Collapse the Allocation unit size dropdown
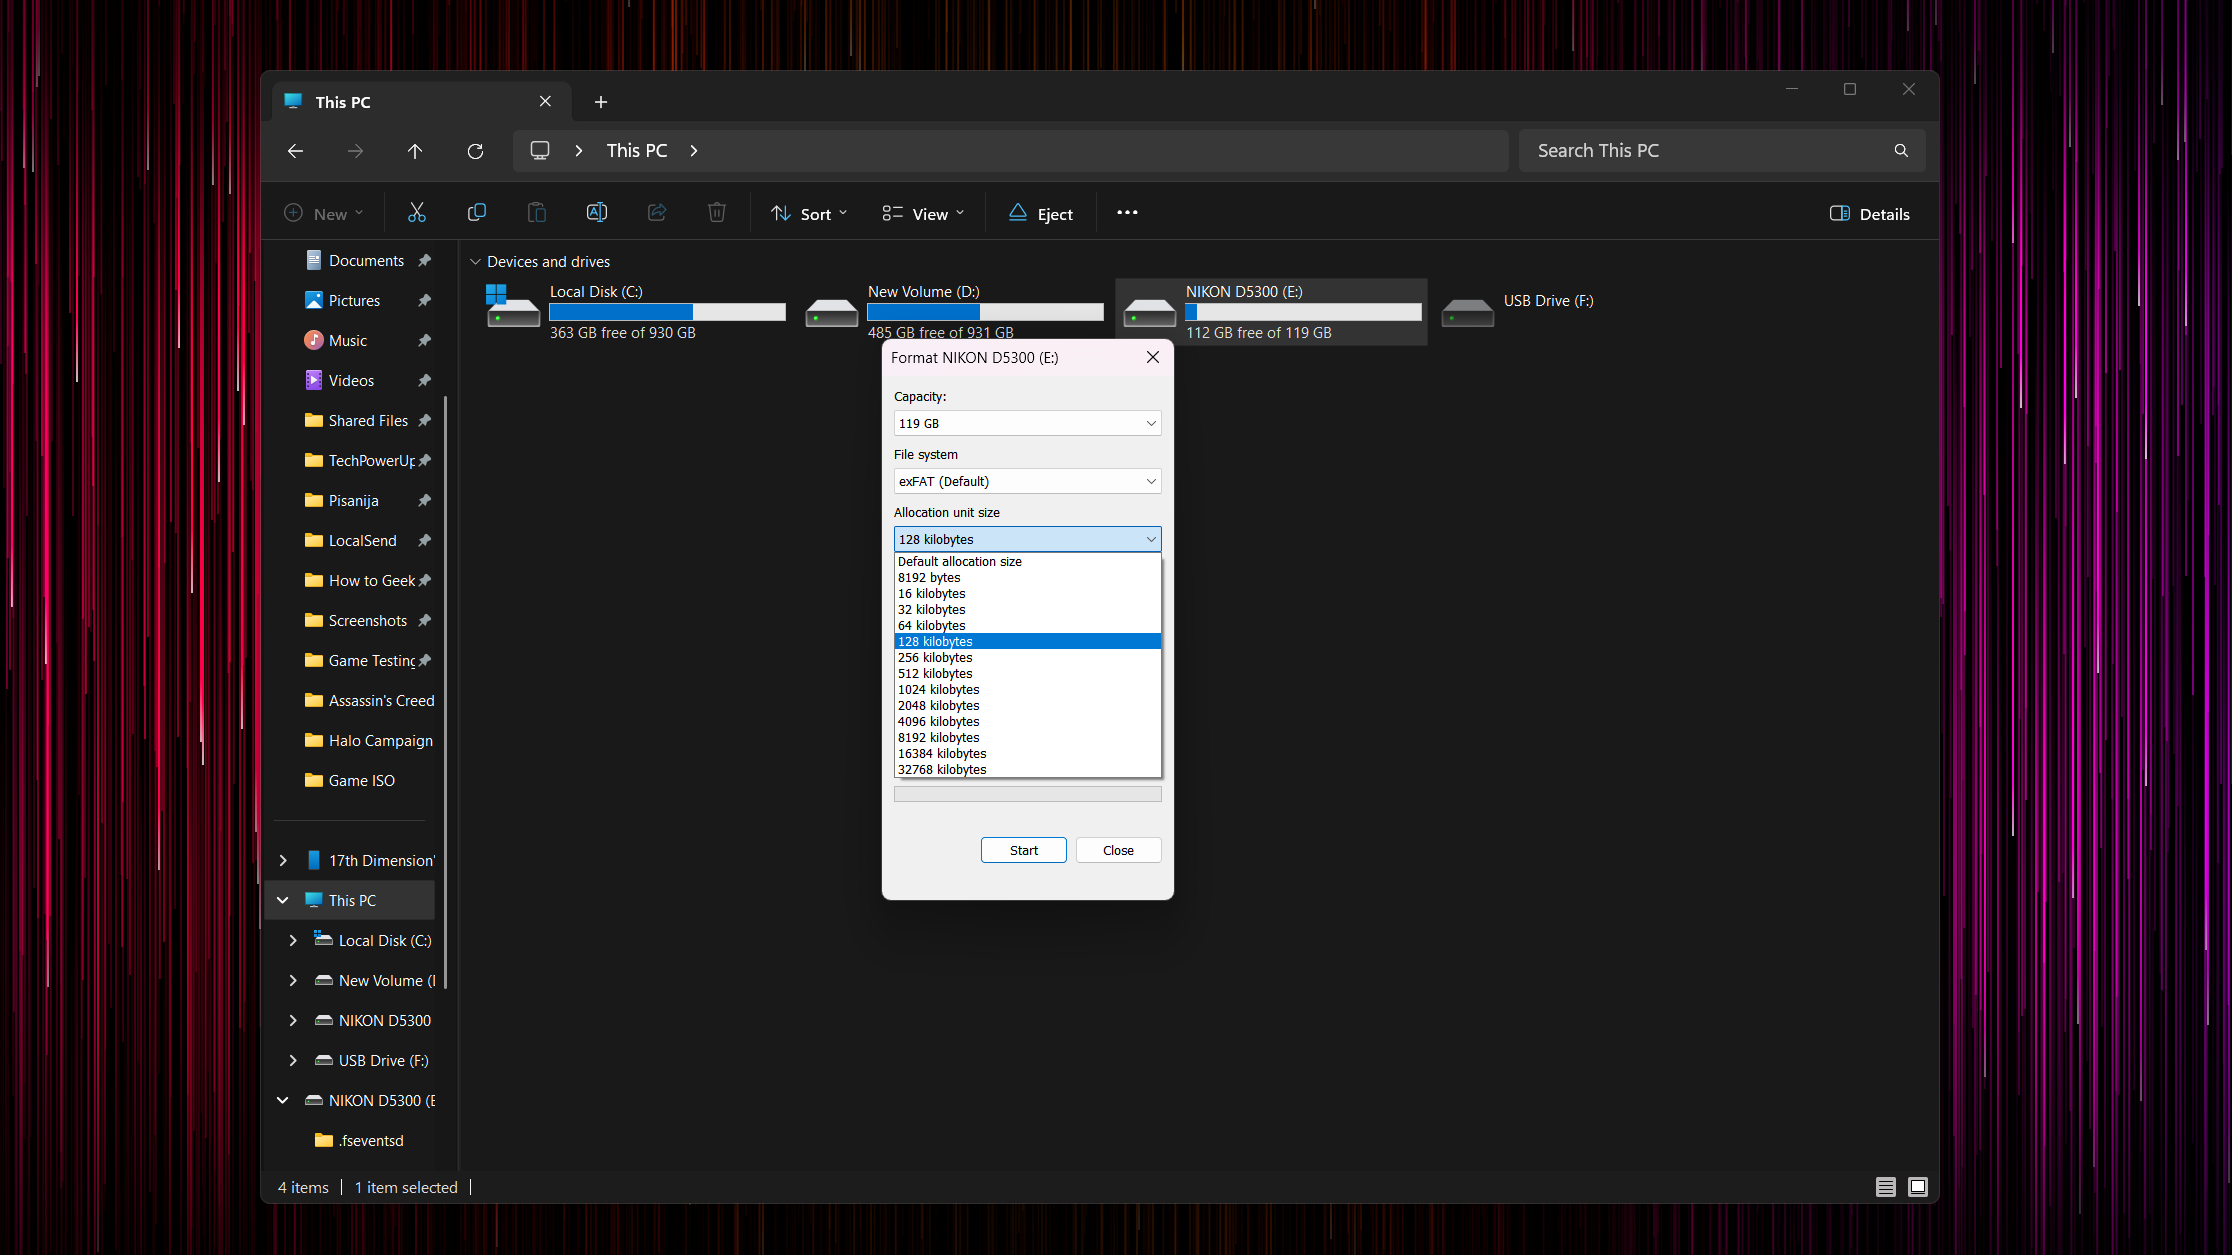This screenshot has width=2232, height=1255. coord(1027,540)
